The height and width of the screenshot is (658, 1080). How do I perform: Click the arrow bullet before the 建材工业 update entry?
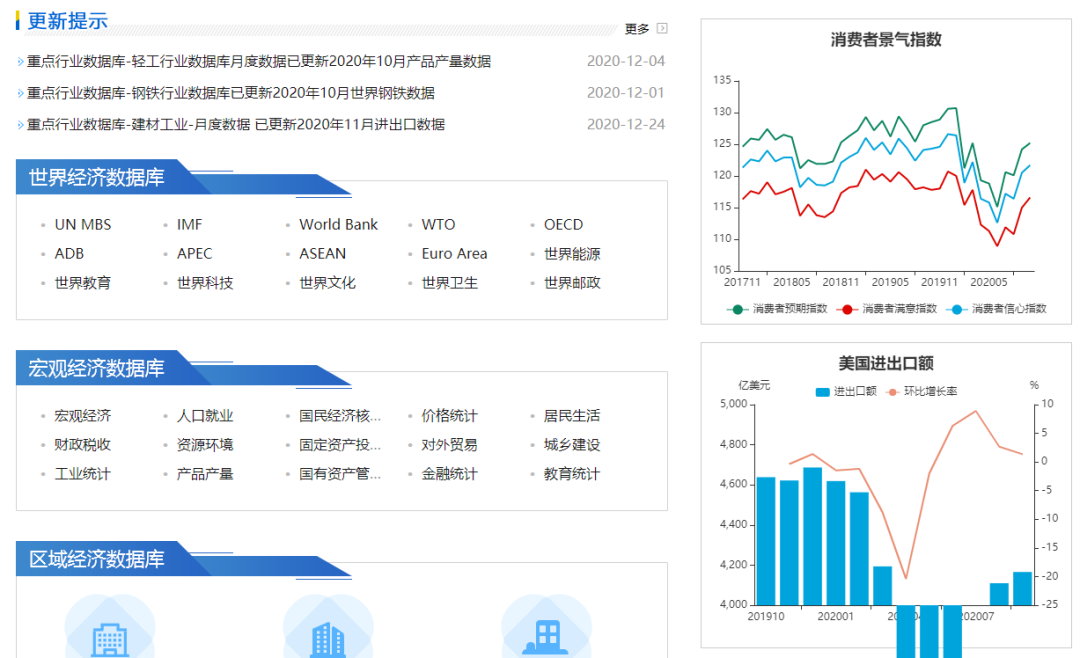[22, 125]
